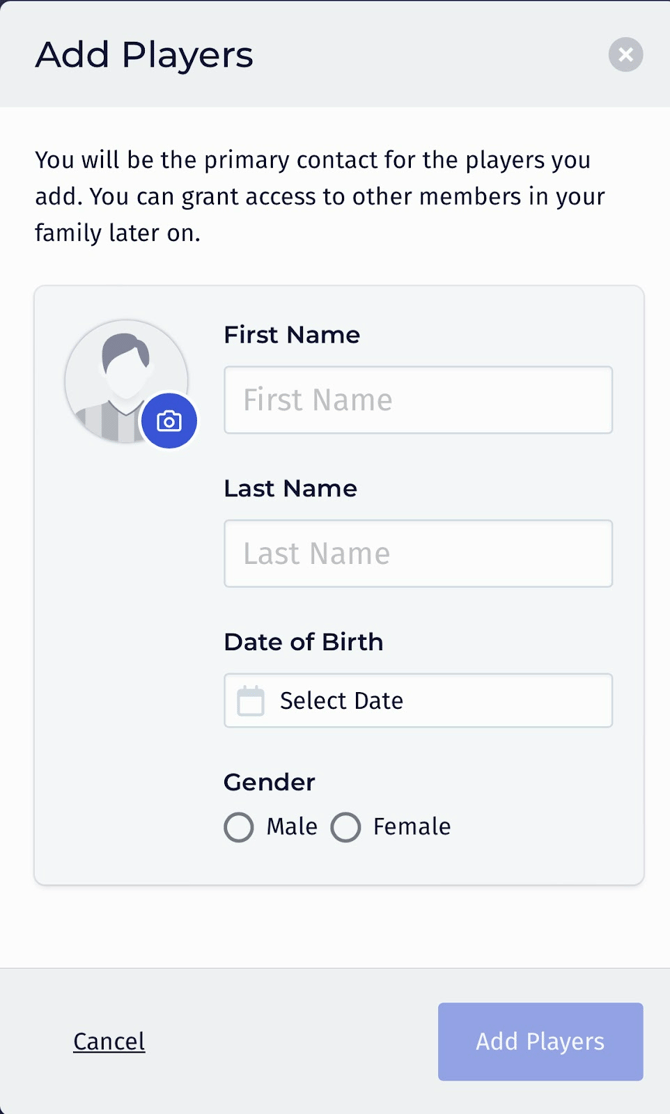The height and width of the screenshot is (1114, 670).
Task: Click the Cancel link
Action: 109,1042
